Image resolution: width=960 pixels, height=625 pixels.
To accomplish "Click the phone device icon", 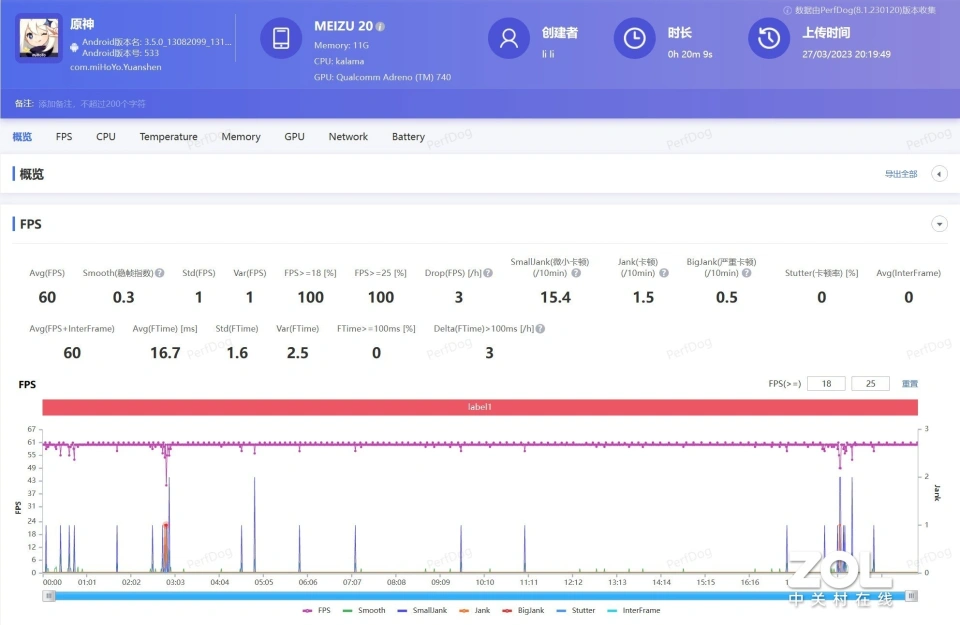I will [281, 39].
